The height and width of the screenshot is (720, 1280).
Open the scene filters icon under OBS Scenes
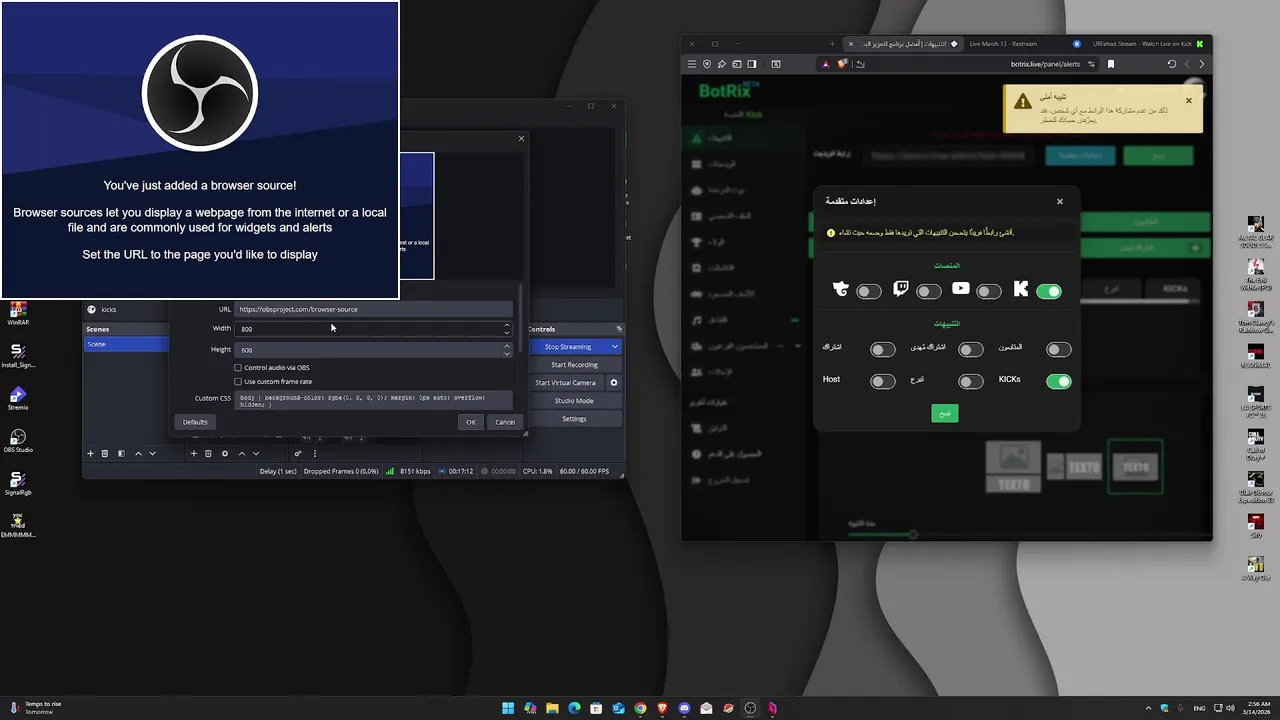[121, 453]
